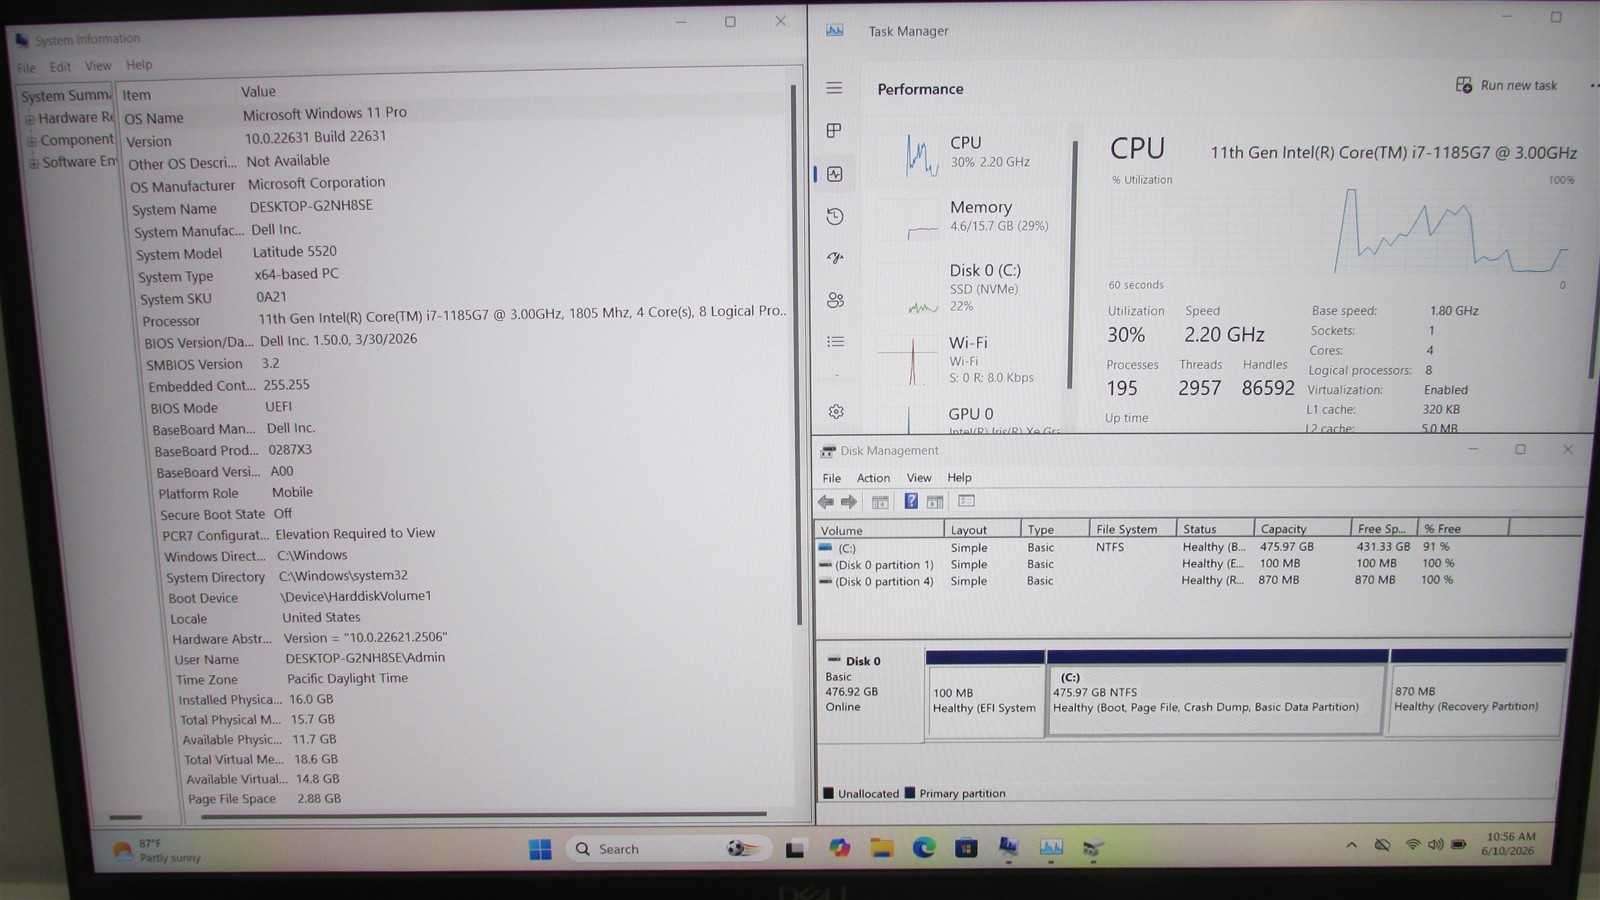Open View menu in Disk Management
Image resolution: width=1600 pixels, height=900 pixels.
[919, 478]
